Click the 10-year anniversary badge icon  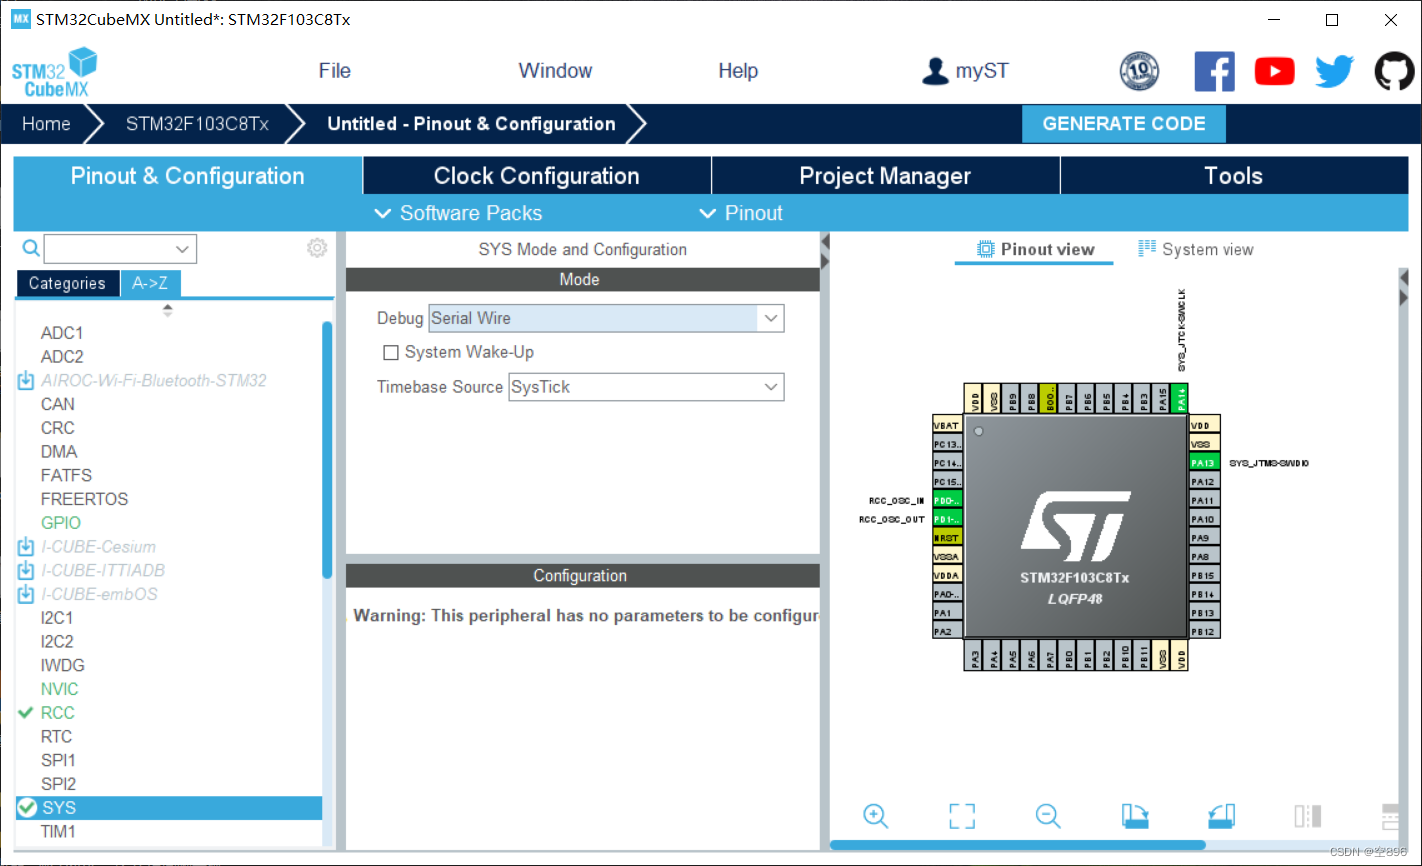click(x=1139, y=71)
